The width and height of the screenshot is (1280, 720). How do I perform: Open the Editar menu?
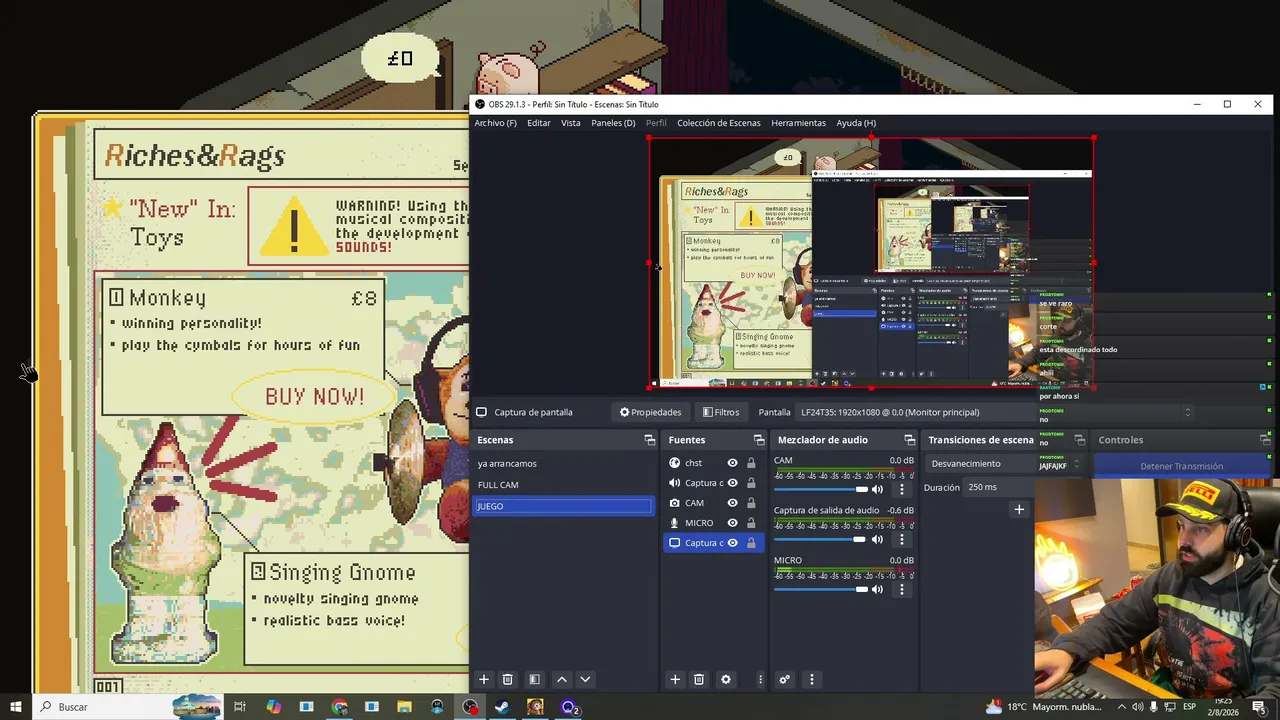539,123
